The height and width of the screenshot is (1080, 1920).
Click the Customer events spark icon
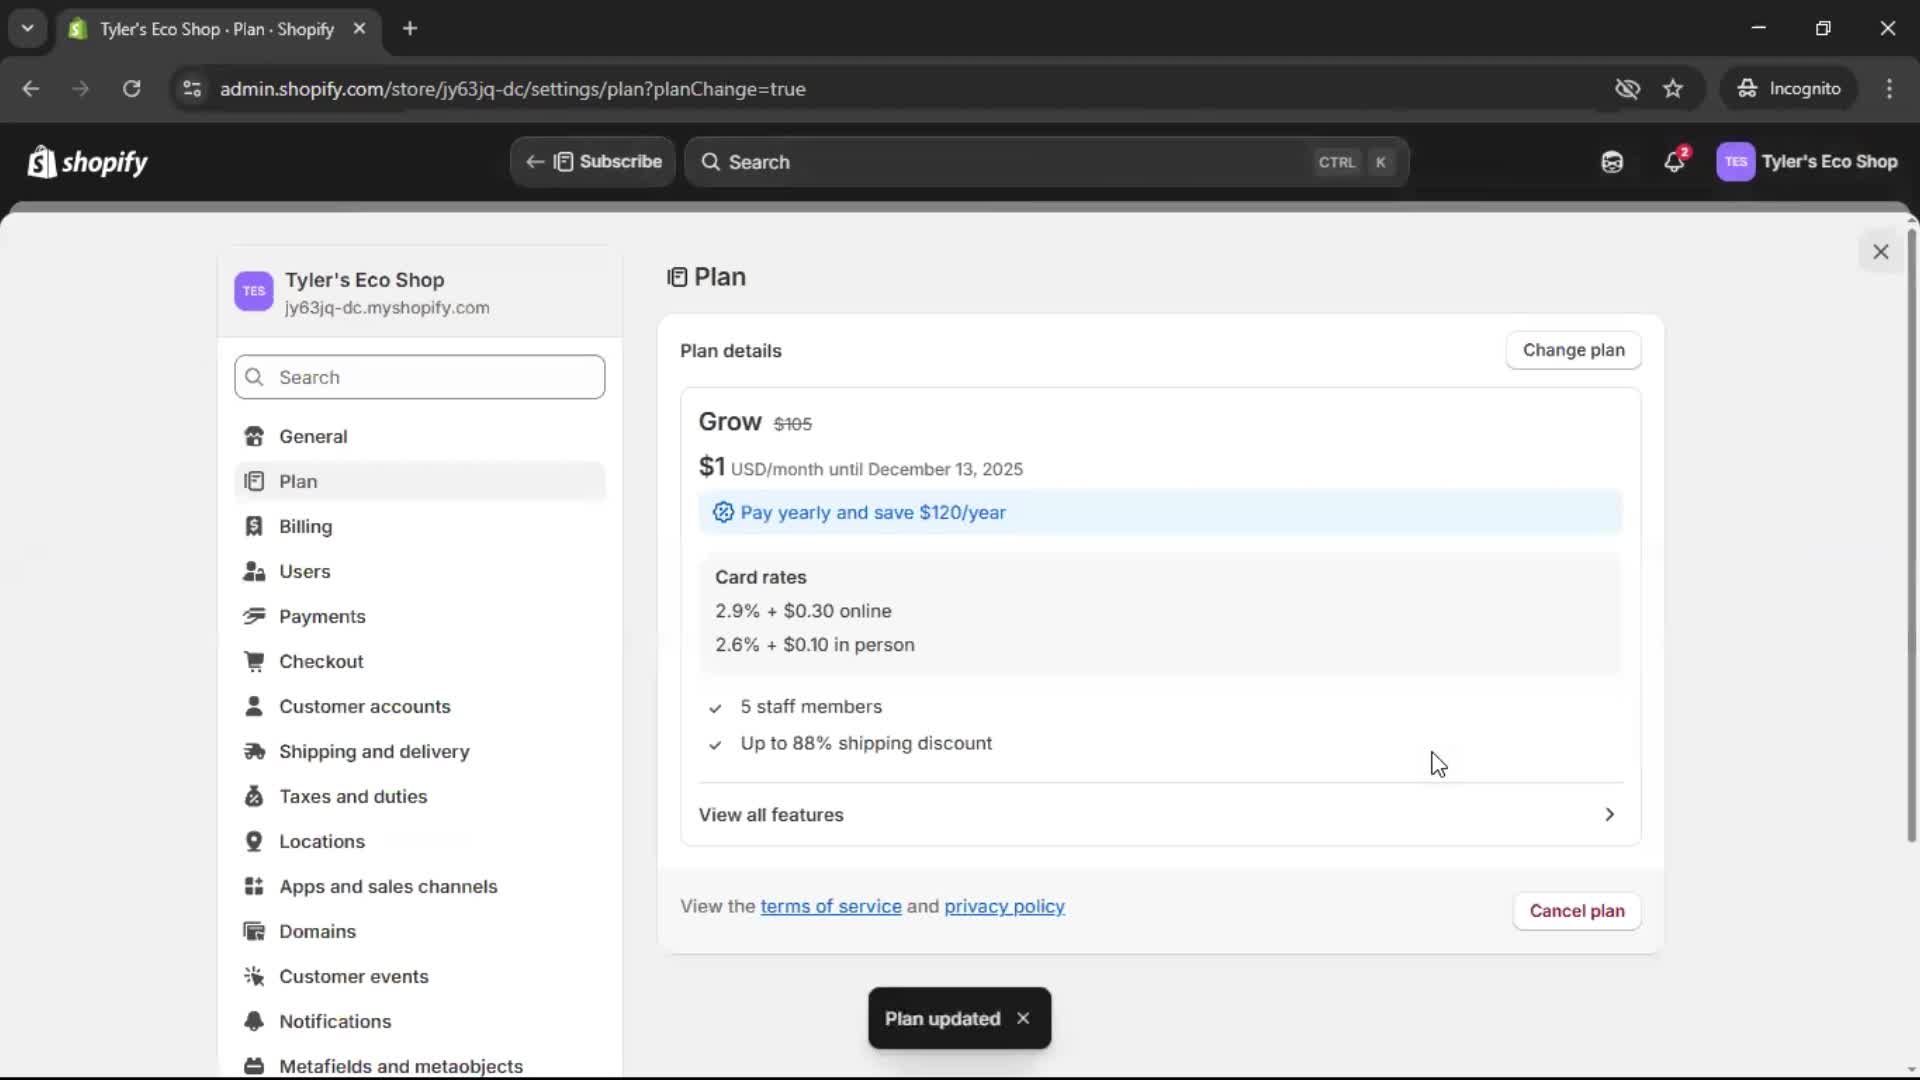tap(254, 977)
